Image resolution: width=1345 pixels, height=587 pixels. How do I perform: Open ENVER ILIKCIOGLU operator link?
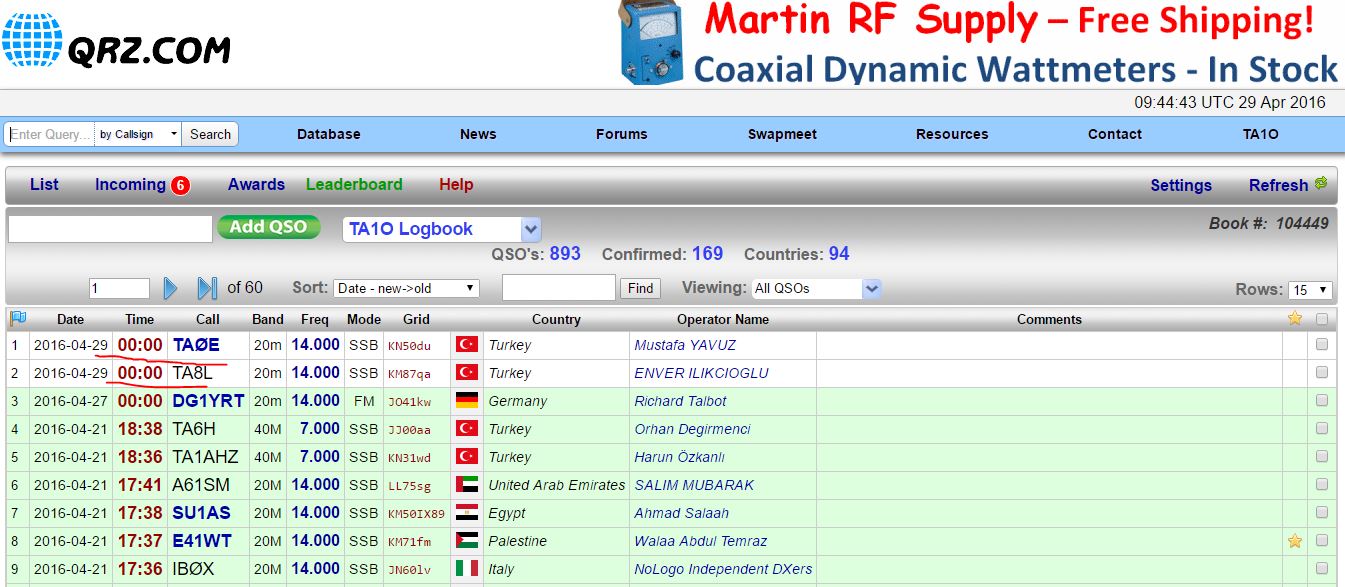coord(699,373)
